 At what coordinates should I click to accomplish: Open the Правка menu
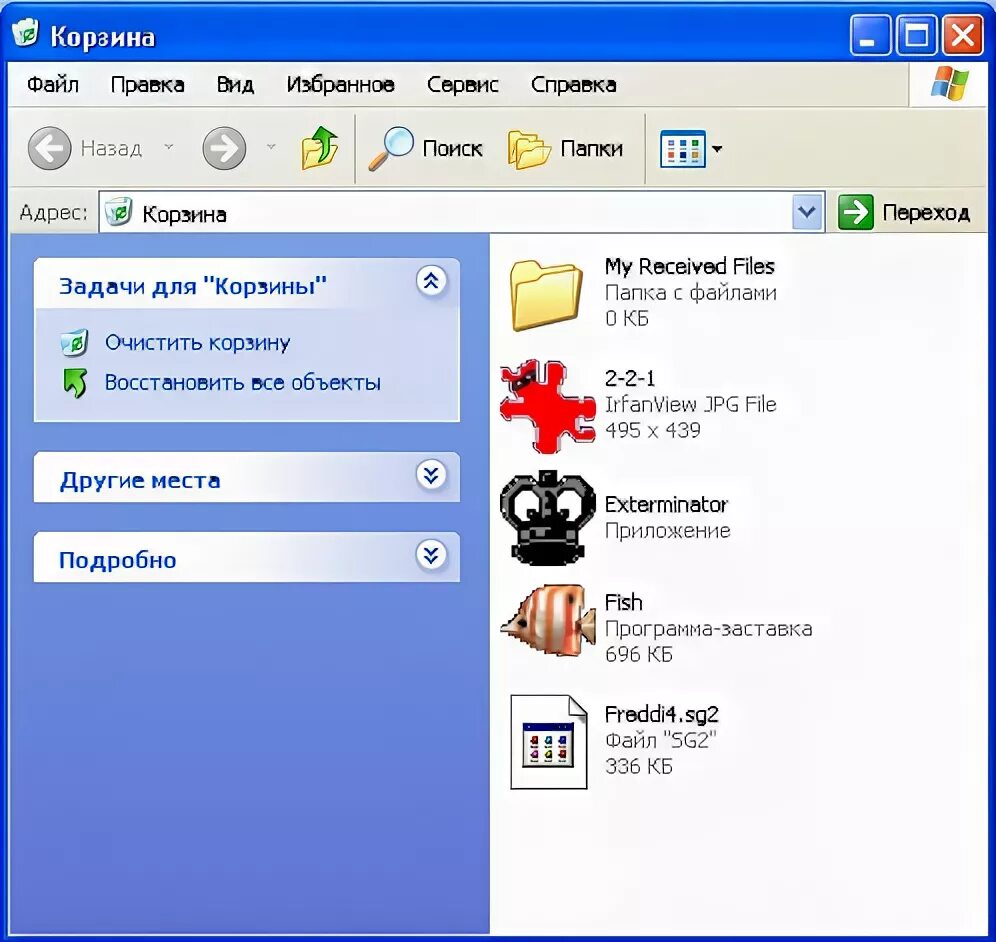coord(147,84)
